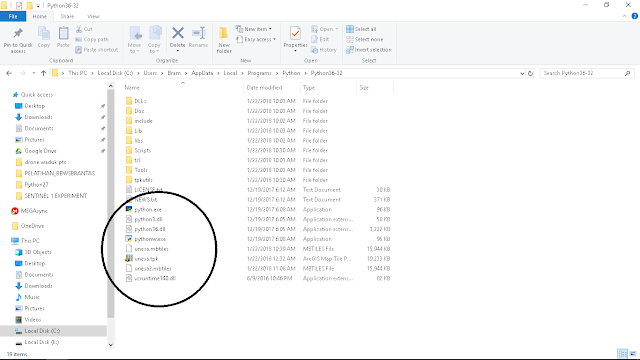This screenshot has height=360, width=640.
Task: Click the Open ribbon button
Action: click(324, 29)
